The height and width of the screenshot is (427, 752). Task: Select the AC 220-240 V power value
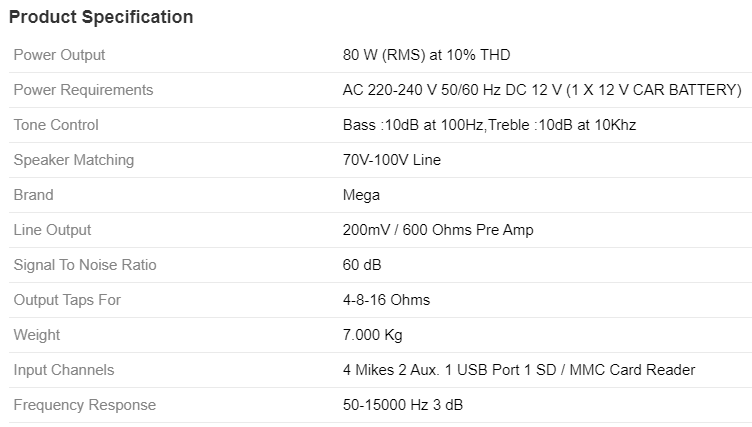pyautogui.click(x=542, y=90)
